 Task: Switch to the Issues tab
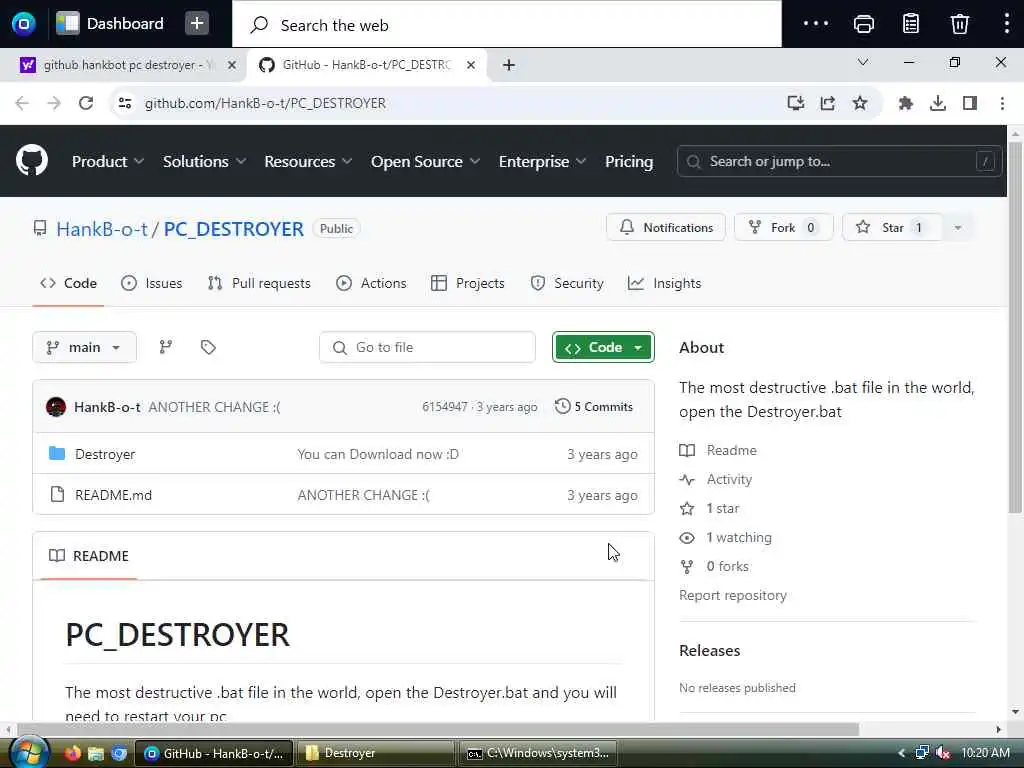click(152, 283)
